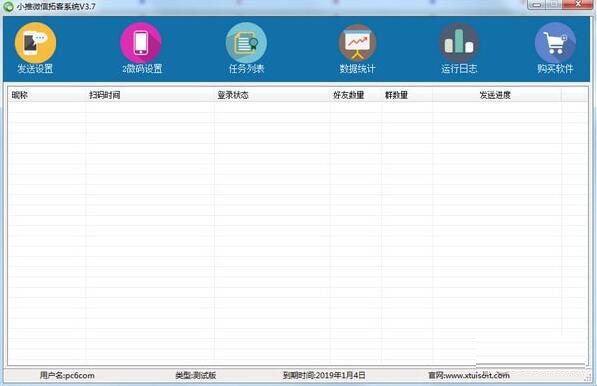Click 用户名:pc6com in status bar
Viewport: 597px width, 386px height.
click(67, 375)
